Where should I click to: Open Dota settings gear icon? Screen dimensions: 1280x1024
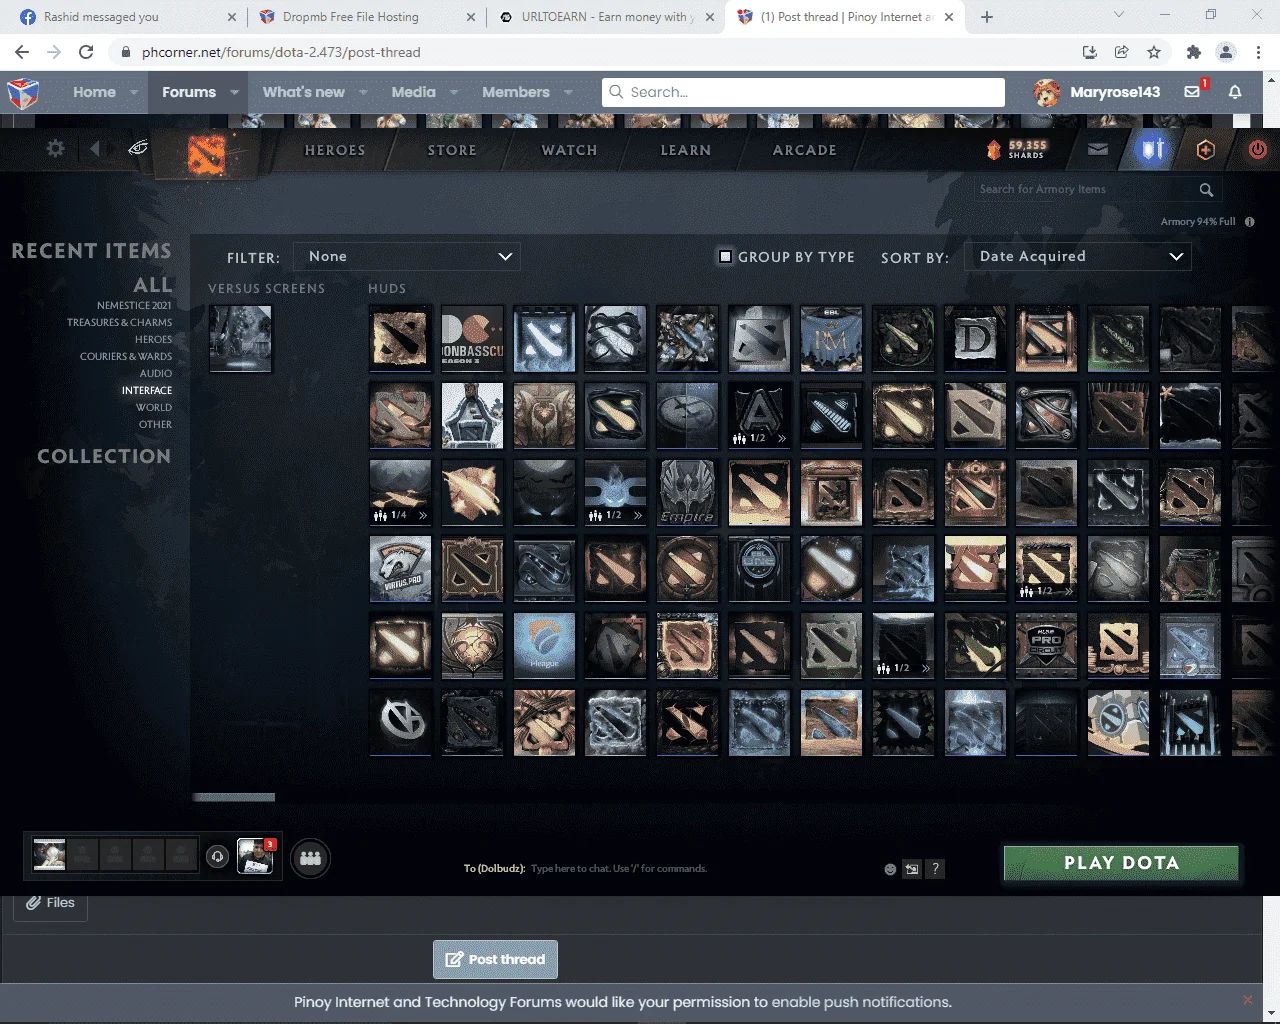[x=55, y=148]
